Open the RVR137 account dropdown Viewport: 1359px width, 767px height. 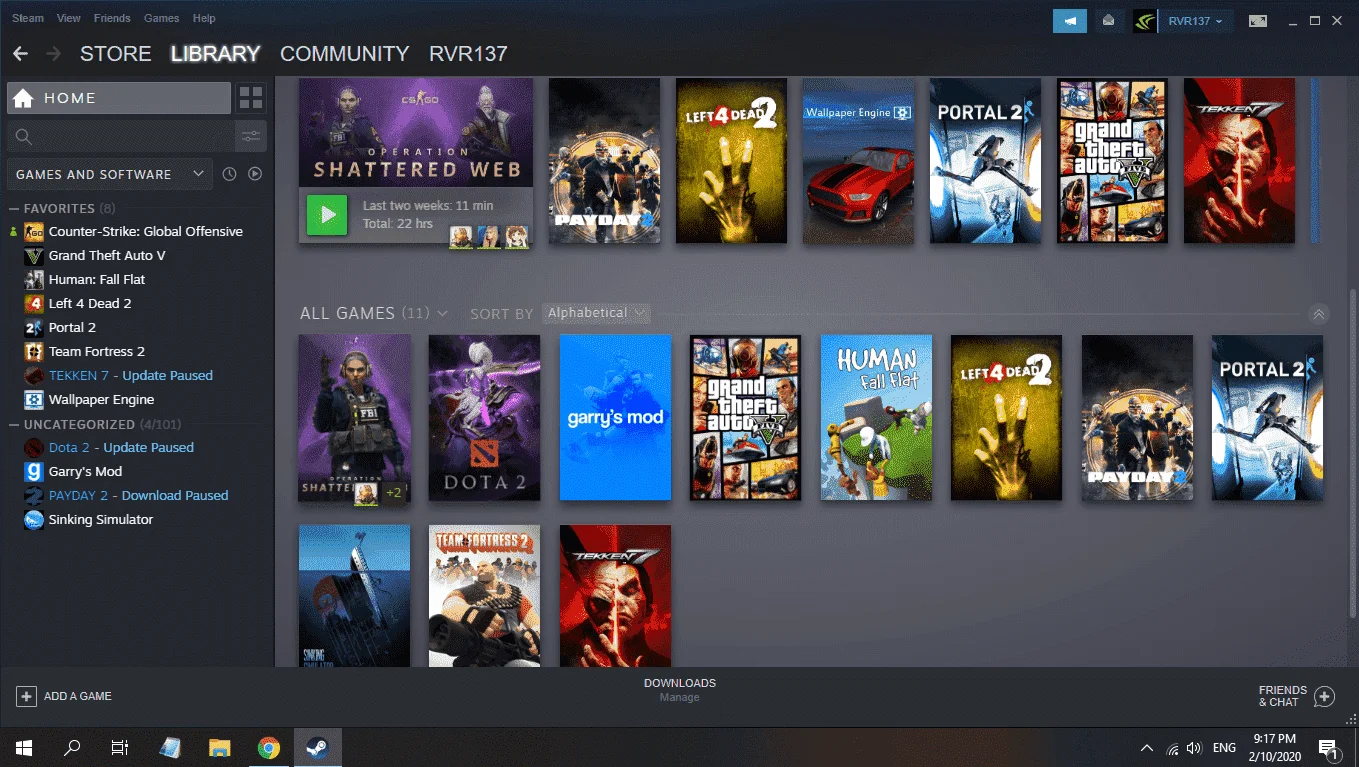(1195, 21)
